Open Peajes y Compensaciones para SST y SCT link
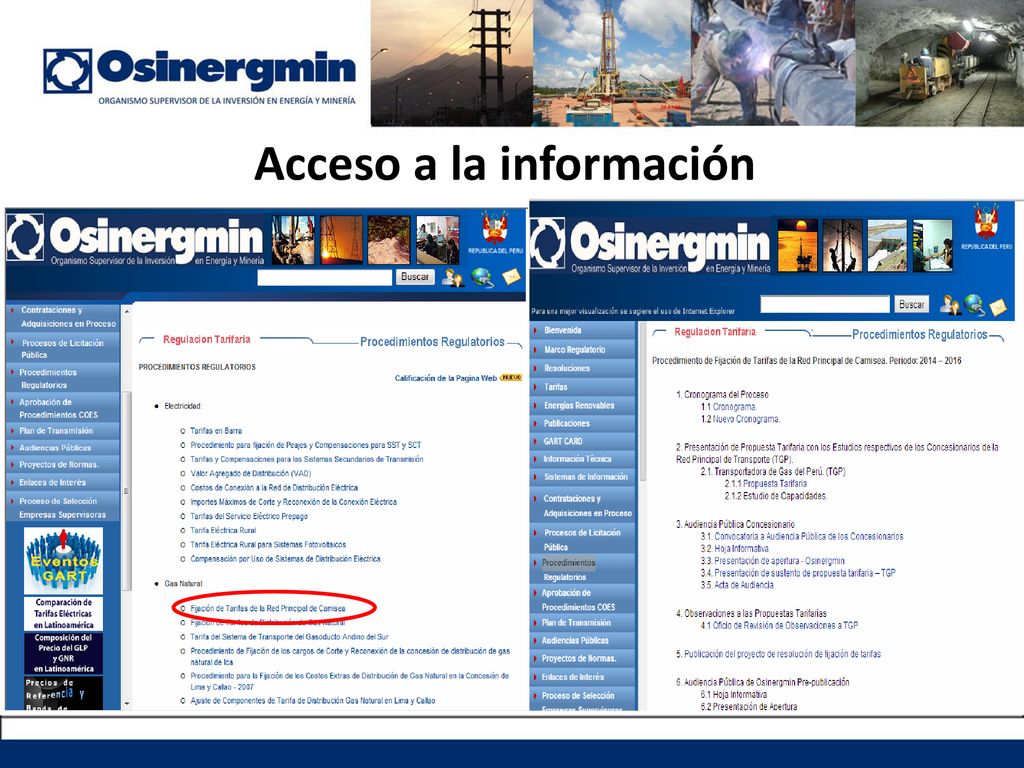 pyautogui.click(x=306, y=445)
